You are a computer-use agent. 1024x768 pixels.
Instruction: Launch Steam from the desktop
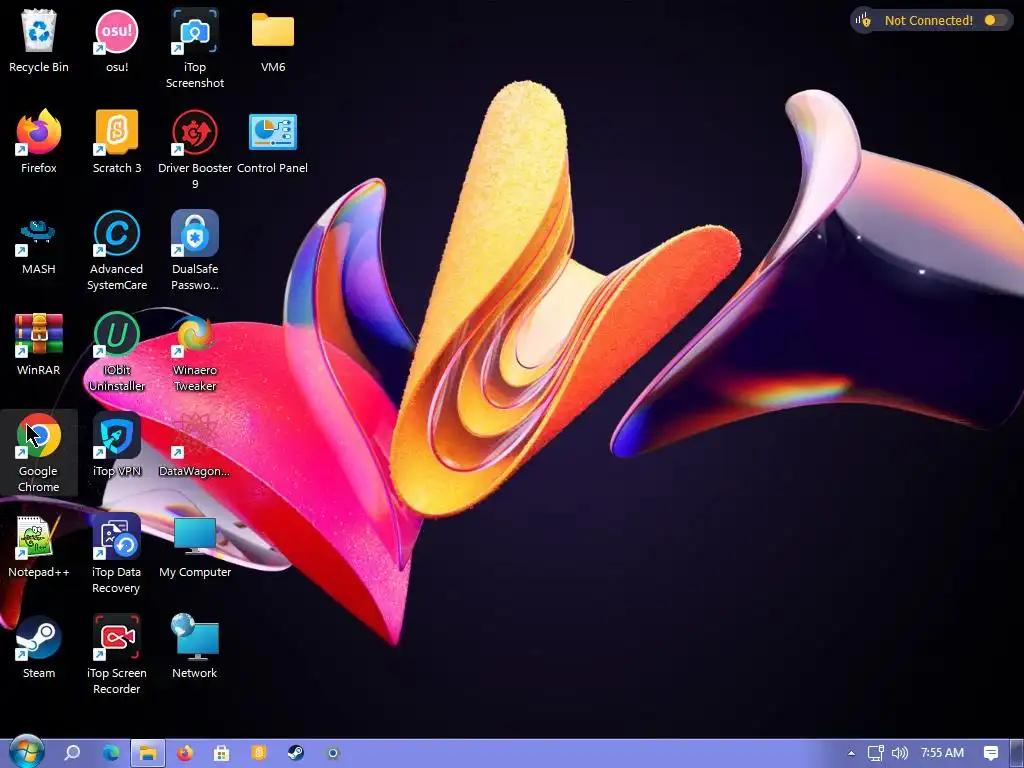pos(39,648)
